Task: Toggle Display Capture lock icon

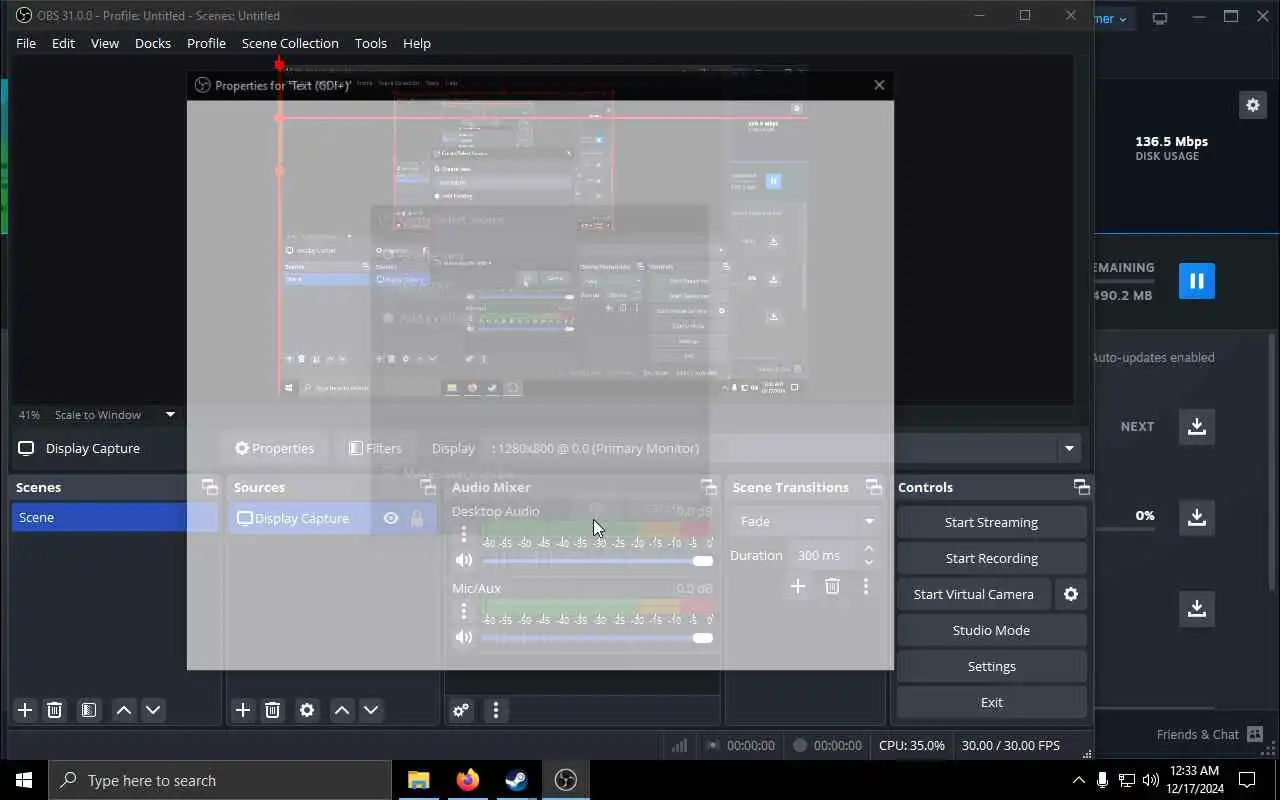Action: (x=417, y=518)
